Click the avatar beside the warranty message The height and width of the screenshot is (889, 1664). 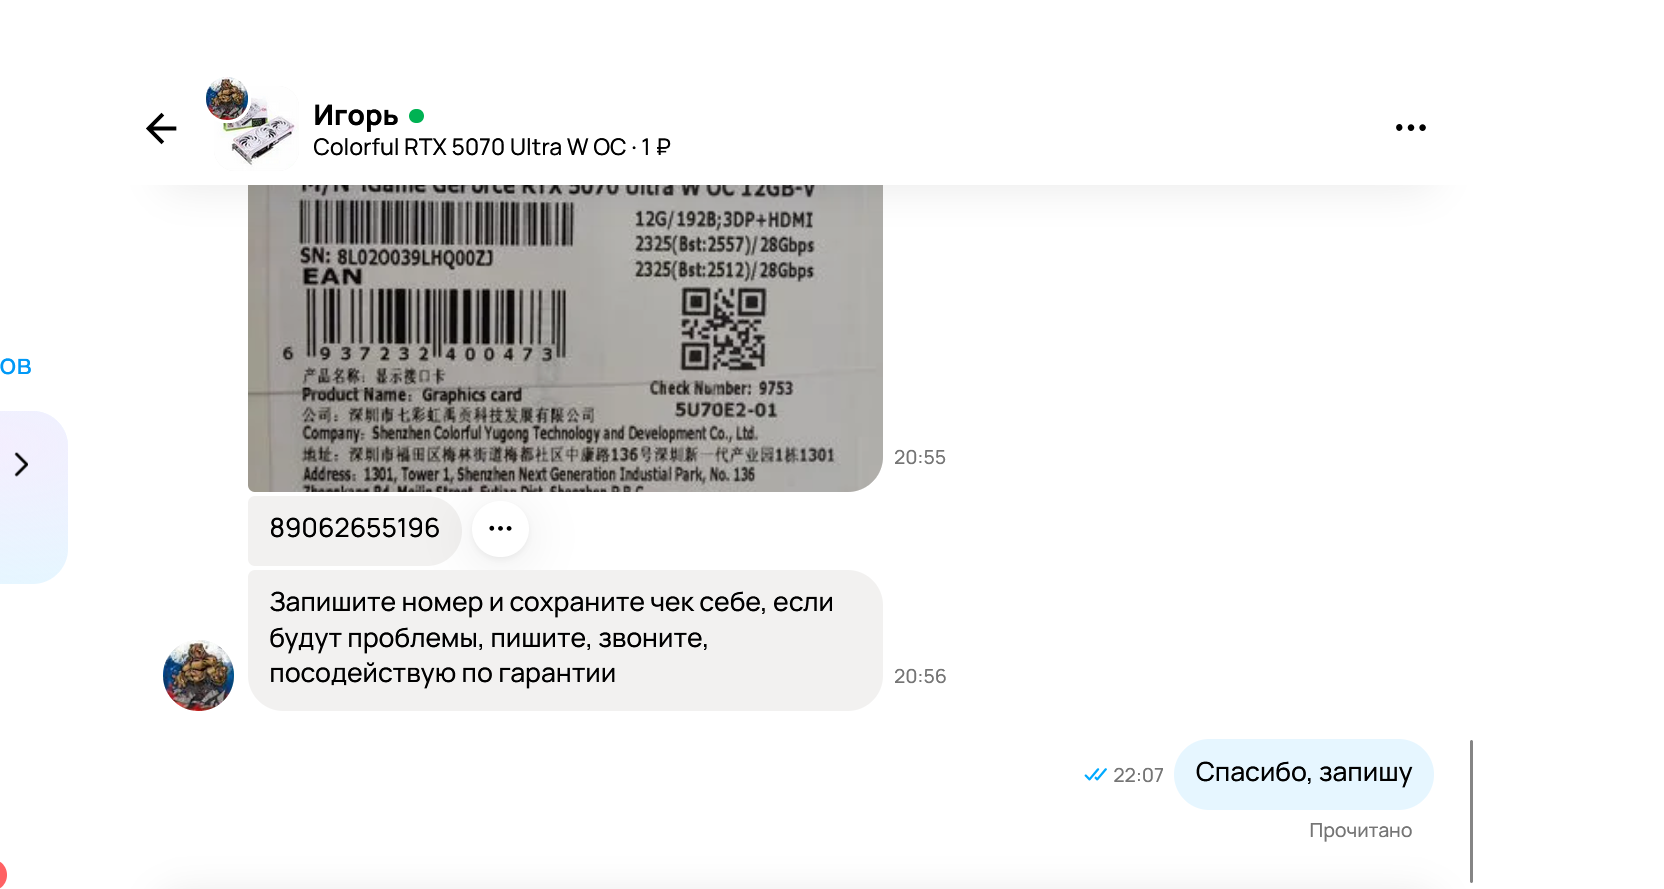(198, 675)
